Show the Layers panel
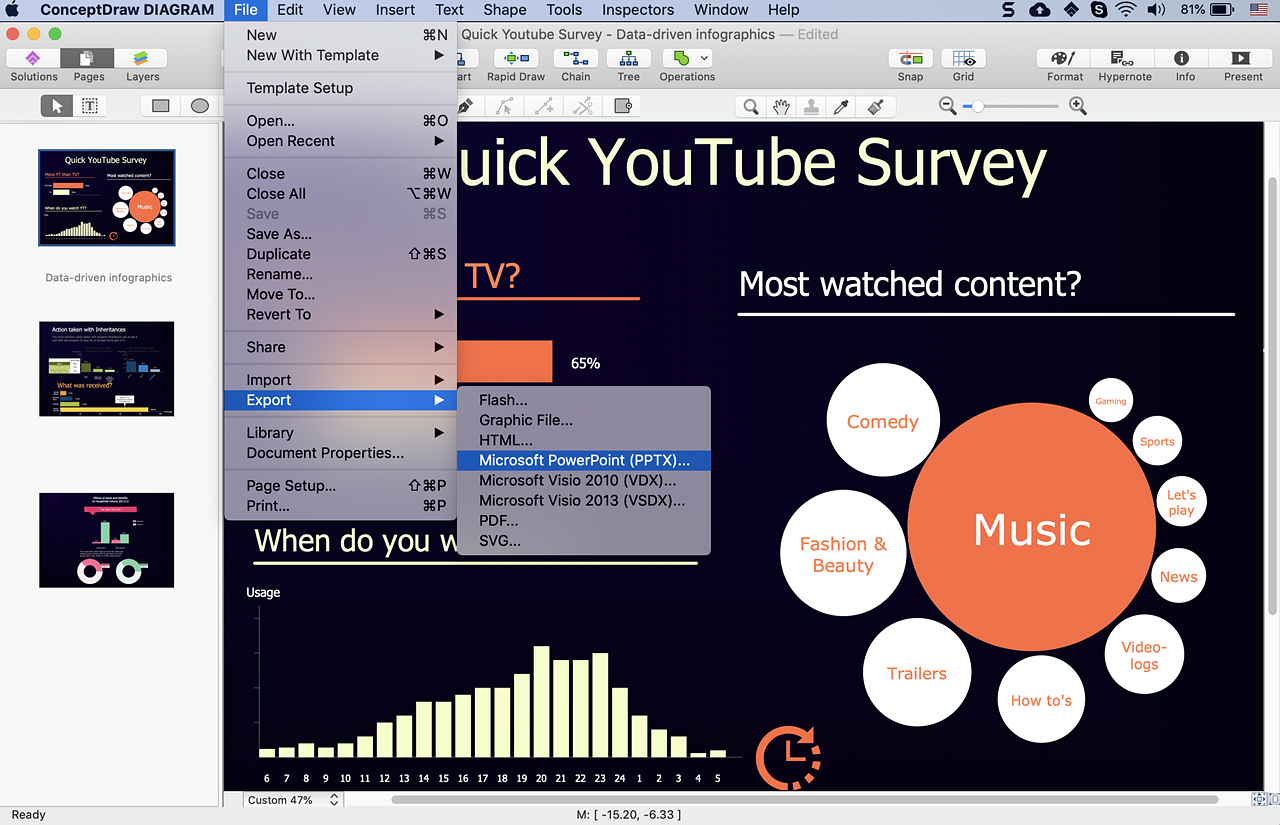This screenshot has width=1280, height=825. [142, 66]
